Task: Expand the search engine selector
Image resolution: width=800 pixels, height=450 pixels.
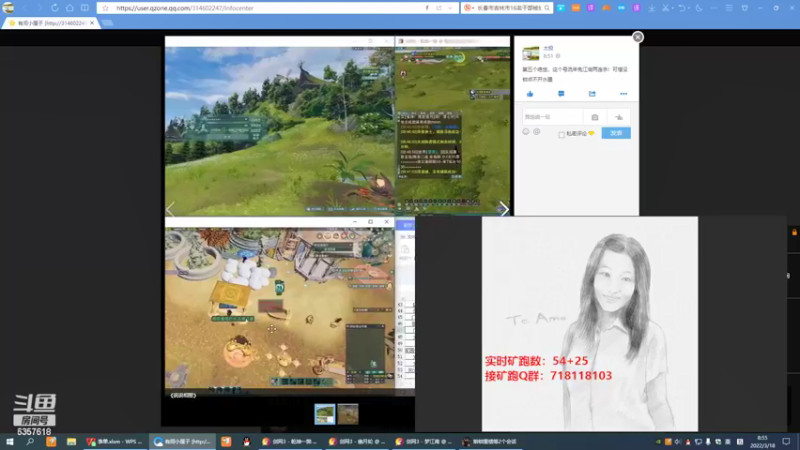Action: click(x=469, y=8)
